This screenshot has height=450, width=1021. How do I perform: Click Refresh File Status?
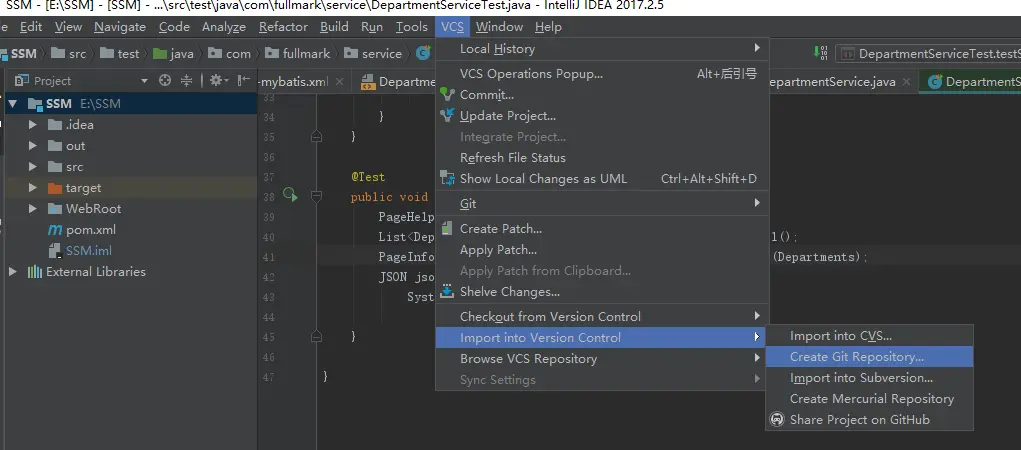coord(602,158)
